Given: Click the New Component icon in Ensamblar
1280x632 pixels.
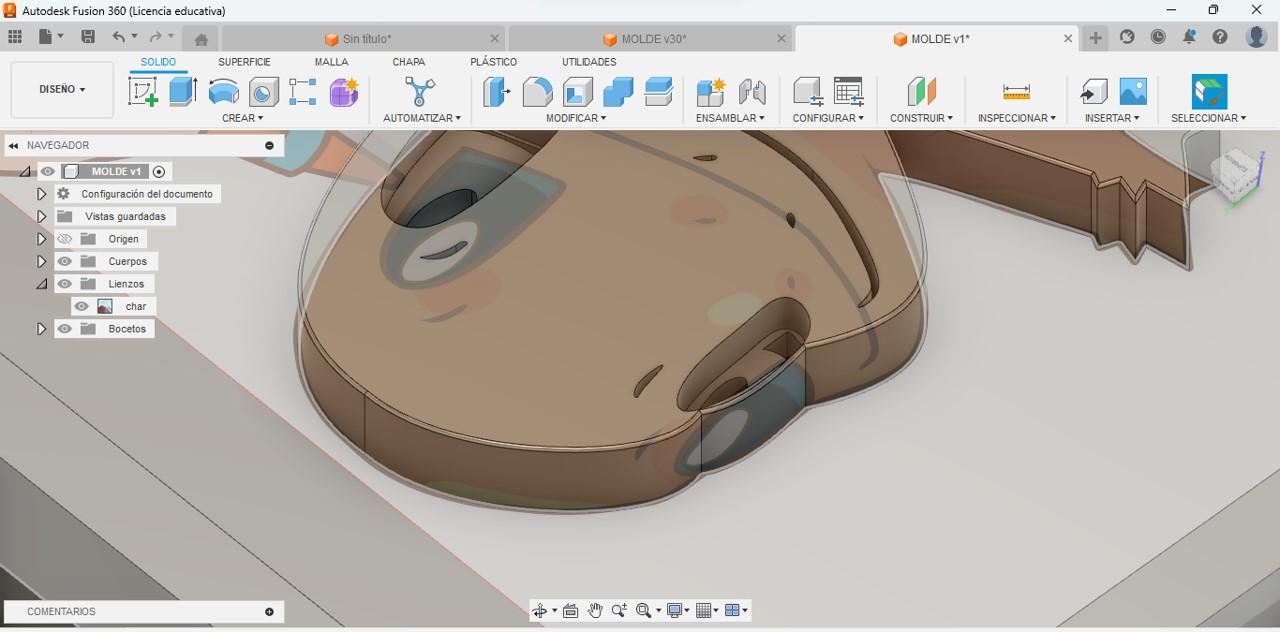Looking at the screenshot, I should pos(711,92).
